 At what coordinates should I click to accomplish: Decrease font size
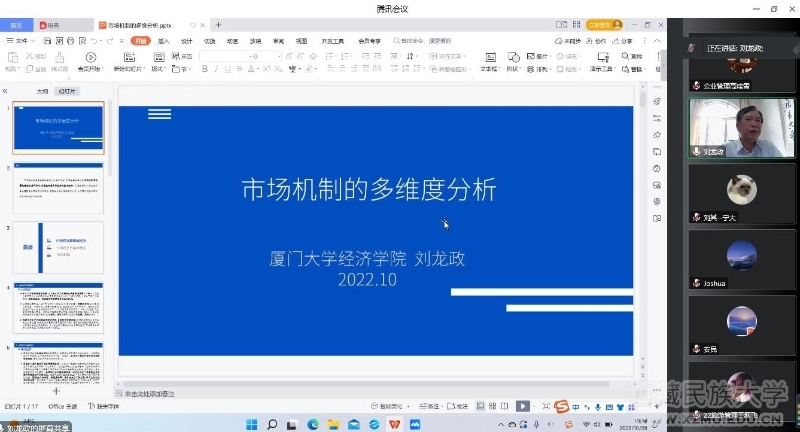[x=300, y=56]
